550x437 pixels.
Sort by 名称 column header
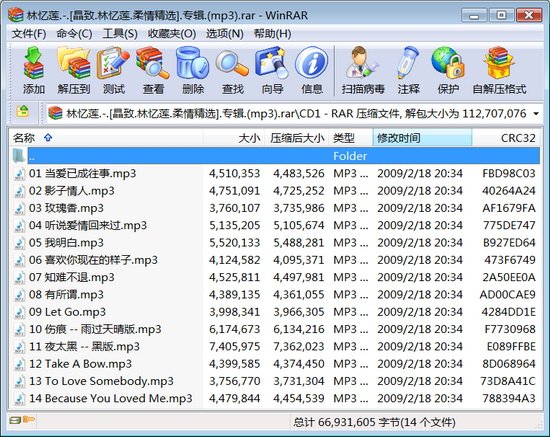(106, 138)
